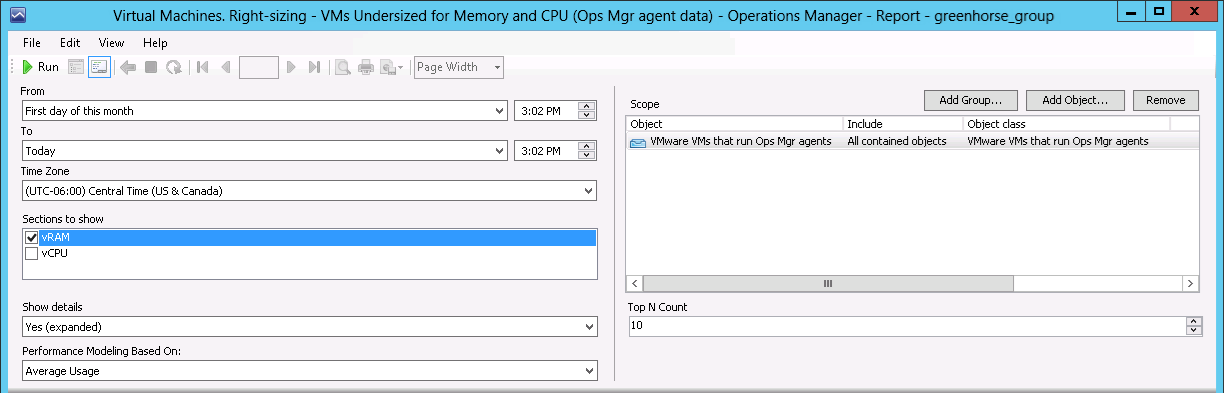Expand Performance Modeling Based On dropdown
The width and height of the screenshot is (1224, 393).
click(x=308, y=370)
